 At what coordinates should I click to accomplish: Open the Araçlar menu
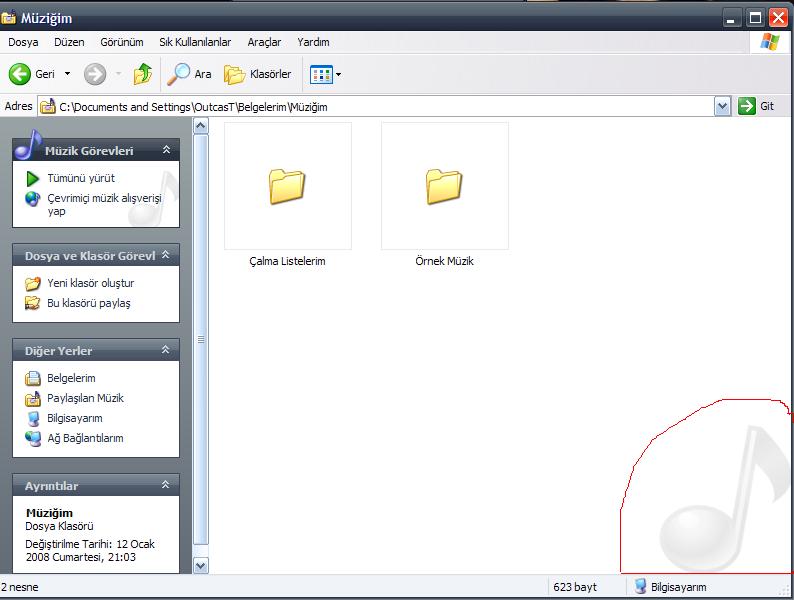tap(264, 42)
